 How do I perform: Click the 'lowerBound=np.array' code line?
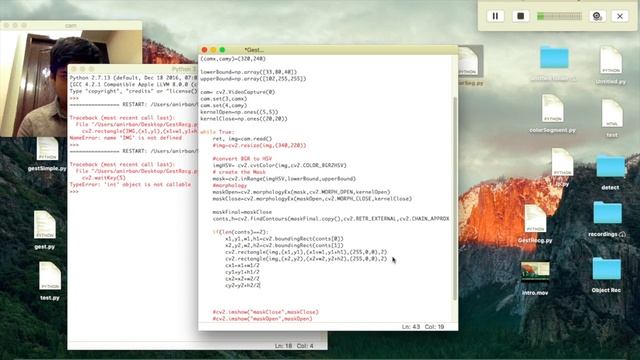[x=249, y=72]
